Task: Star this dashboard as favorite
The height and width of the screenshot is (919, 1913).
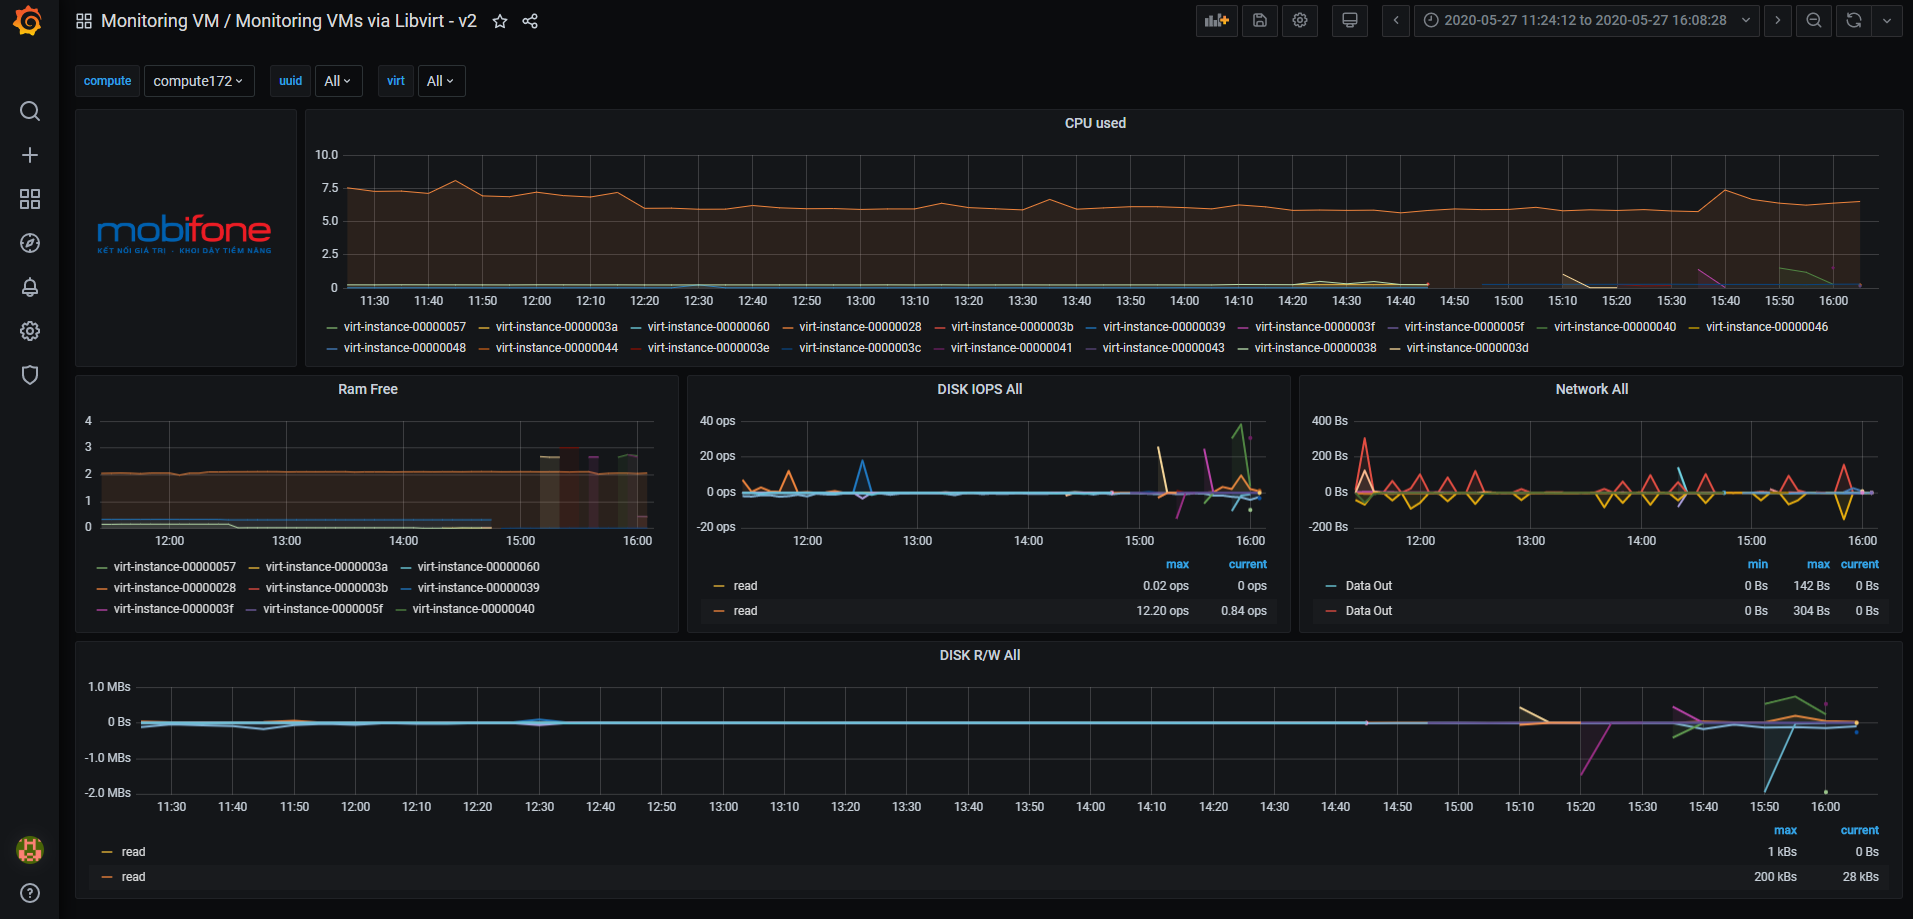Action: [500, 21]
